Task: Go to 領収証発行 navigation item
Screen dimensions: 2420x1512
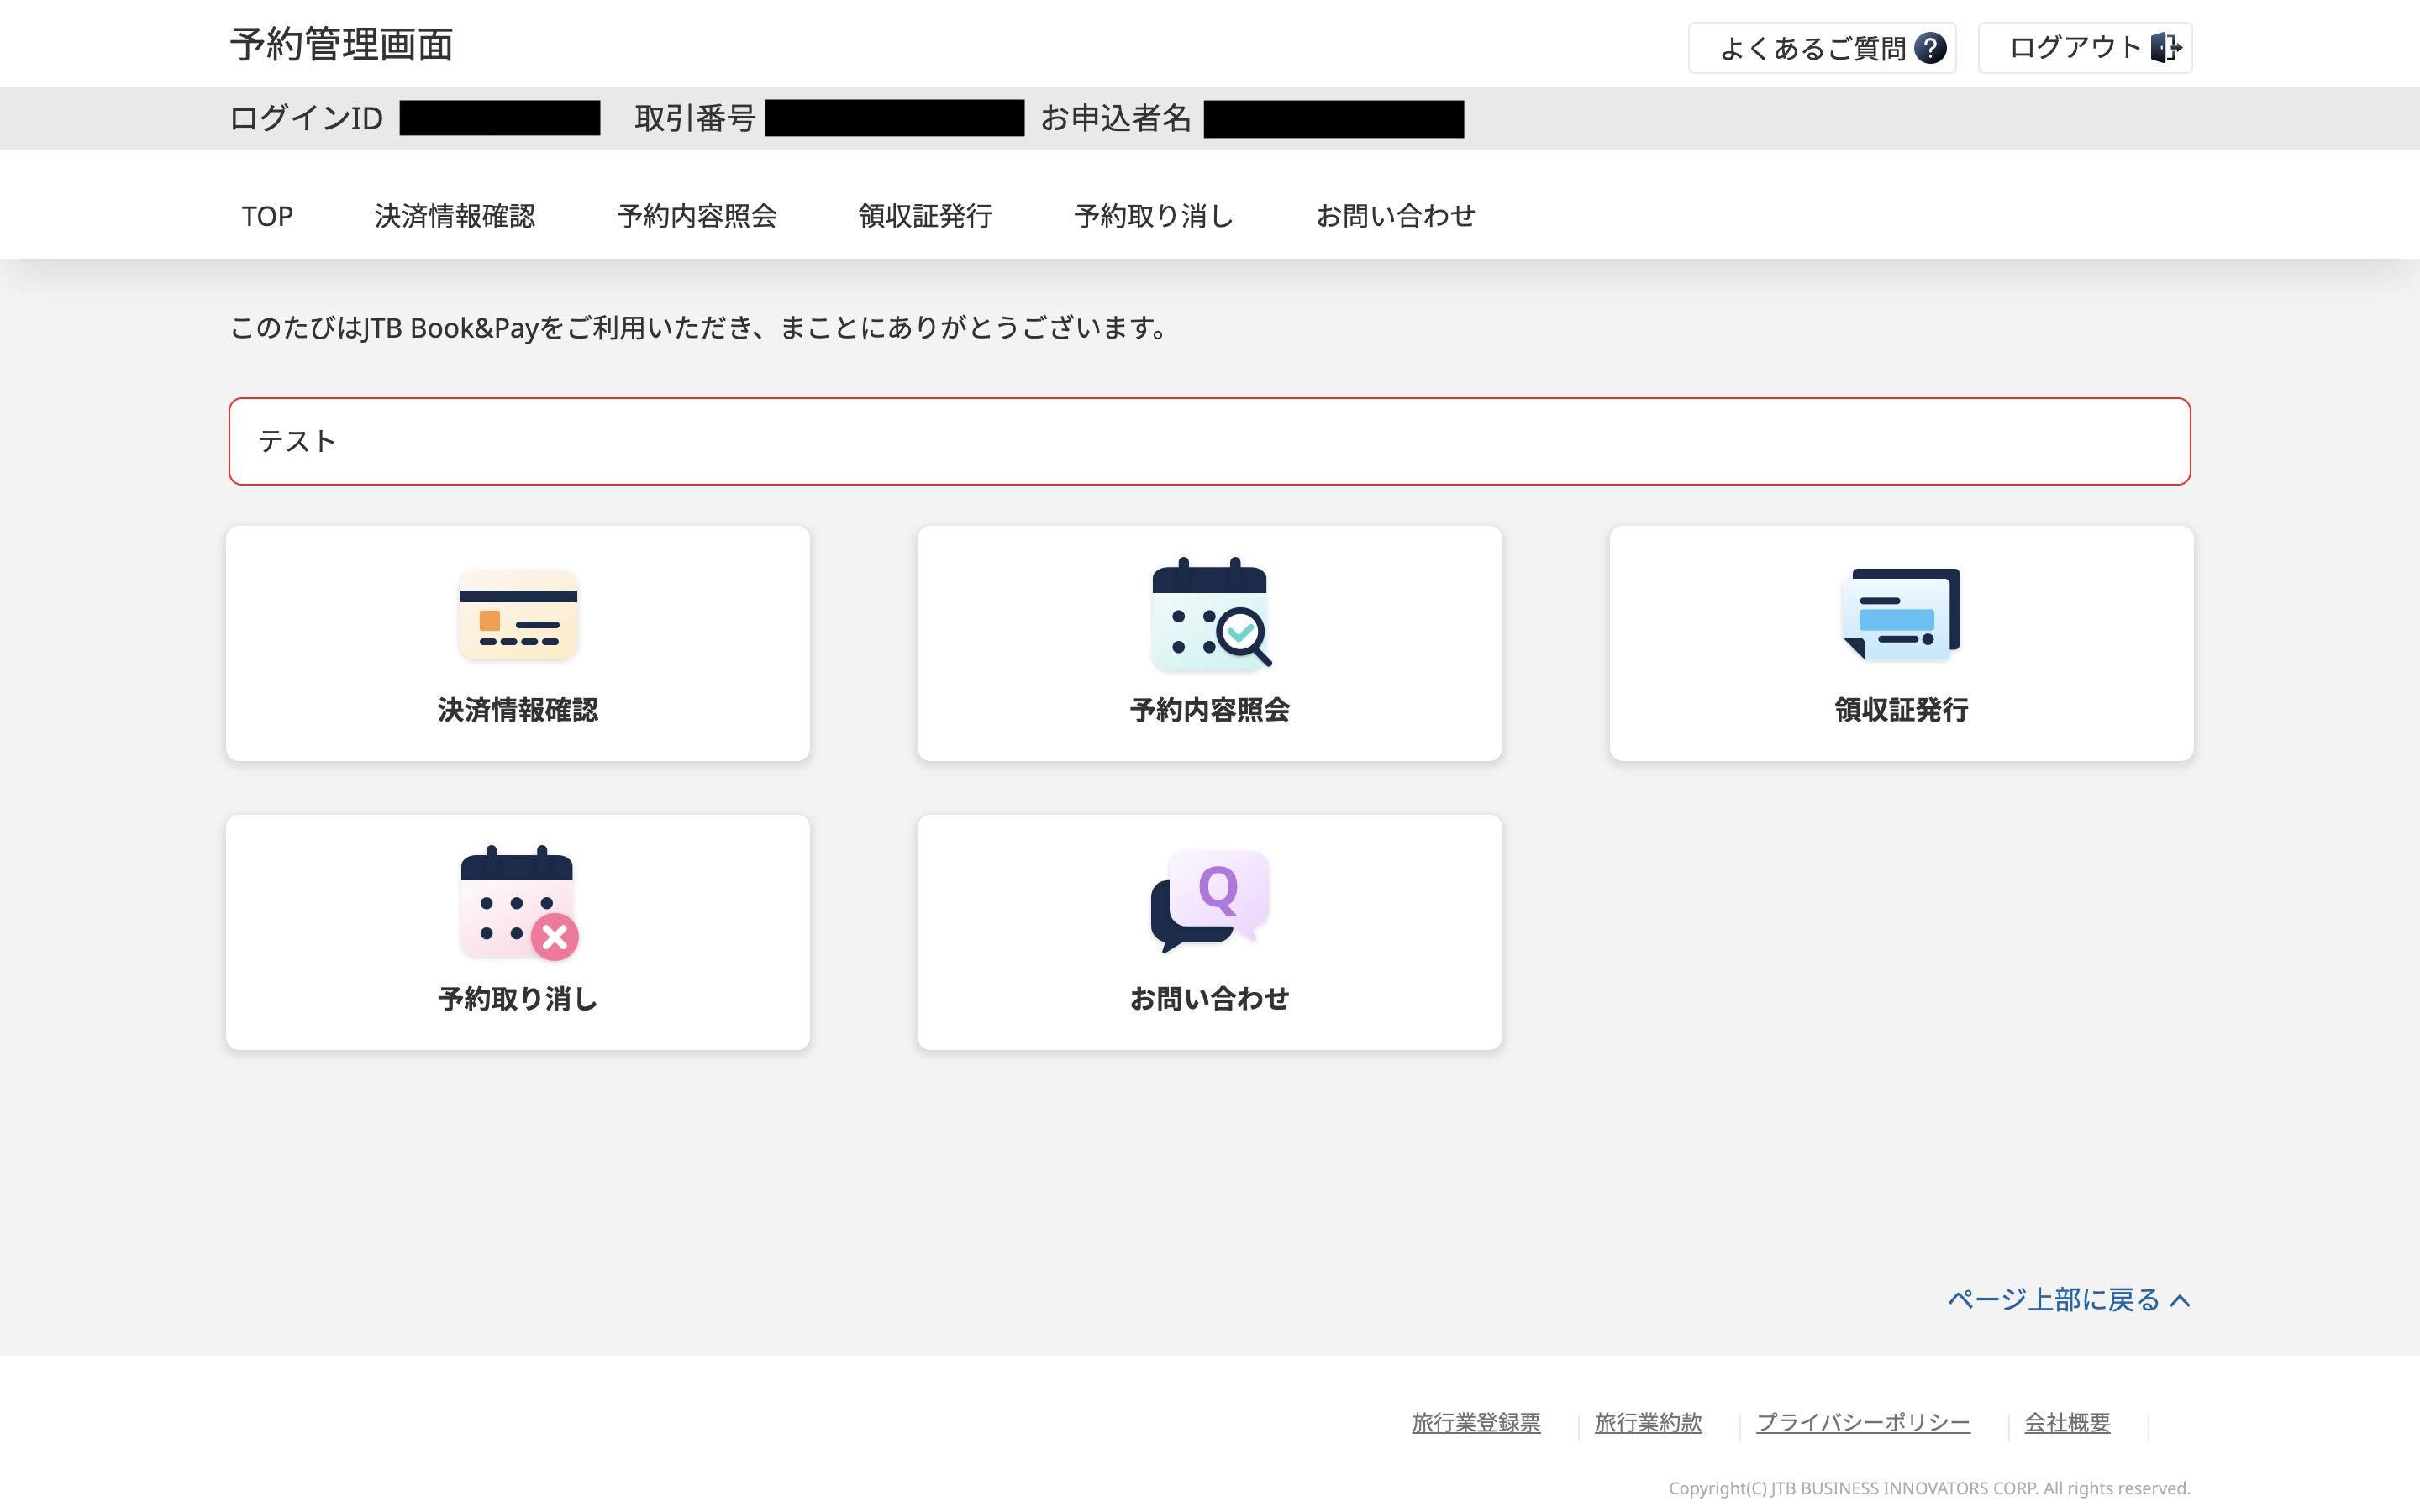Action: tap(925, 216)
